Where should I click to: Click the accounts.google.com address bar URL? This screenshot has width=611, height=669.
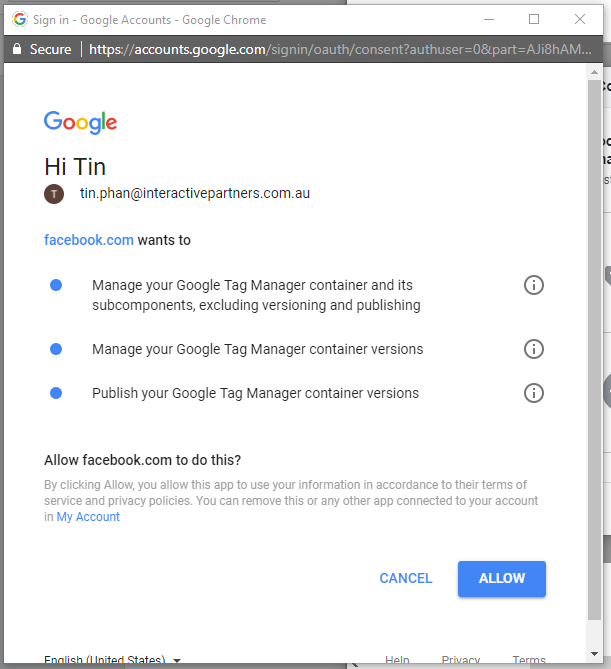point(340,49)
